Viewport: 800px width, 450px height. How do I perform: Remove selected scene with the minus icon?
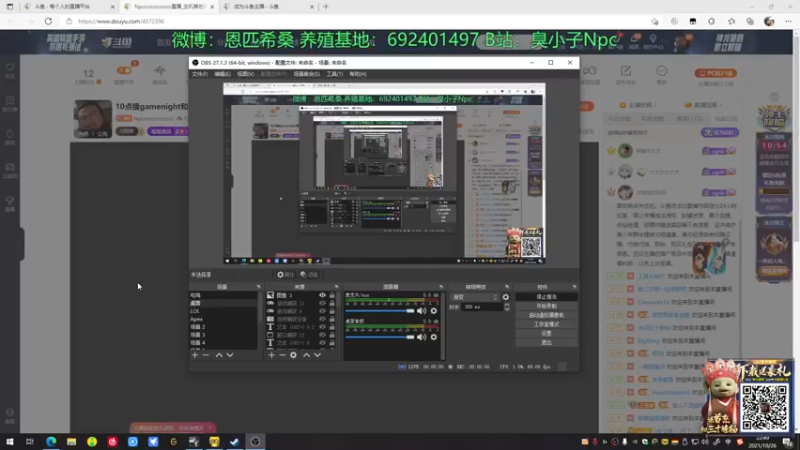pos(206,355)
